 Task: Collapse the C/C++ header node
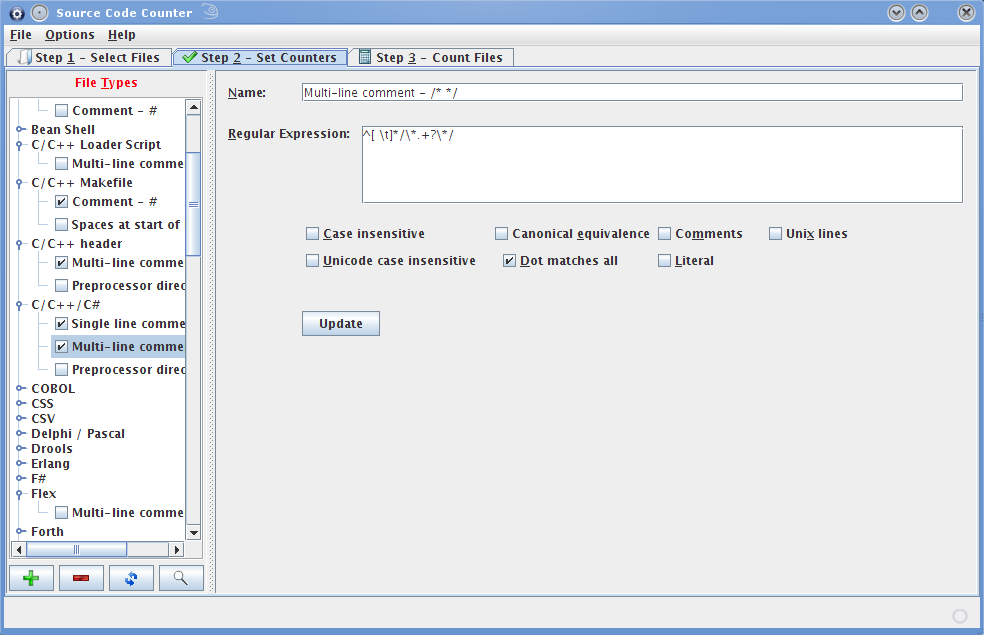point(20,244)
